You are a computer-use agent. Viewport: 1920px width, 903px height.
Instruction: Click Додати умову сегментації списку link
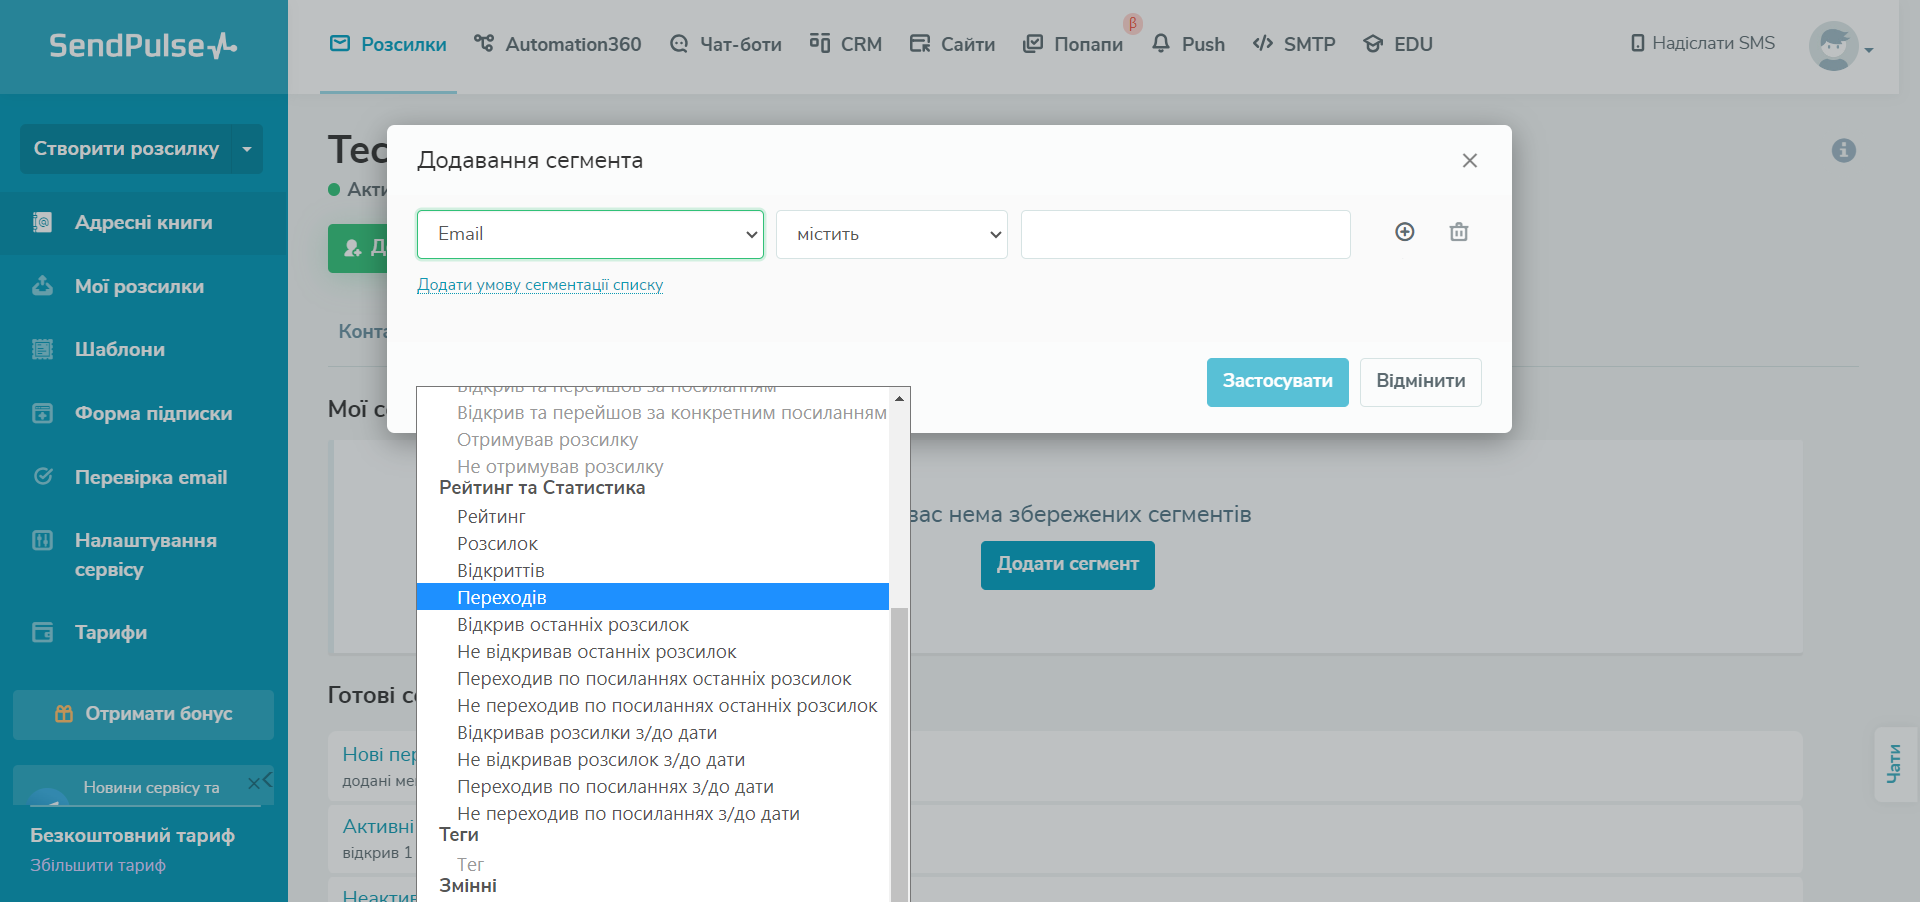tap(540, 285)
